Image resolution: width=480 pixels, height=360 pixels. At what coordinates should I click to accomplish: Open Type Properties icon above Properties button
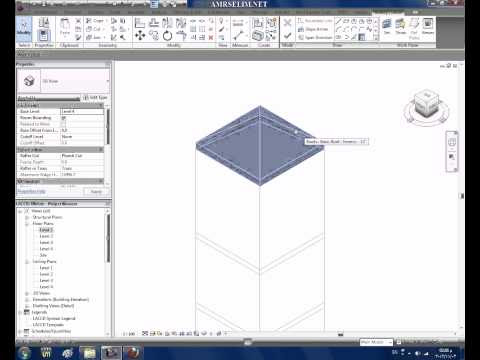click(44, 23)
